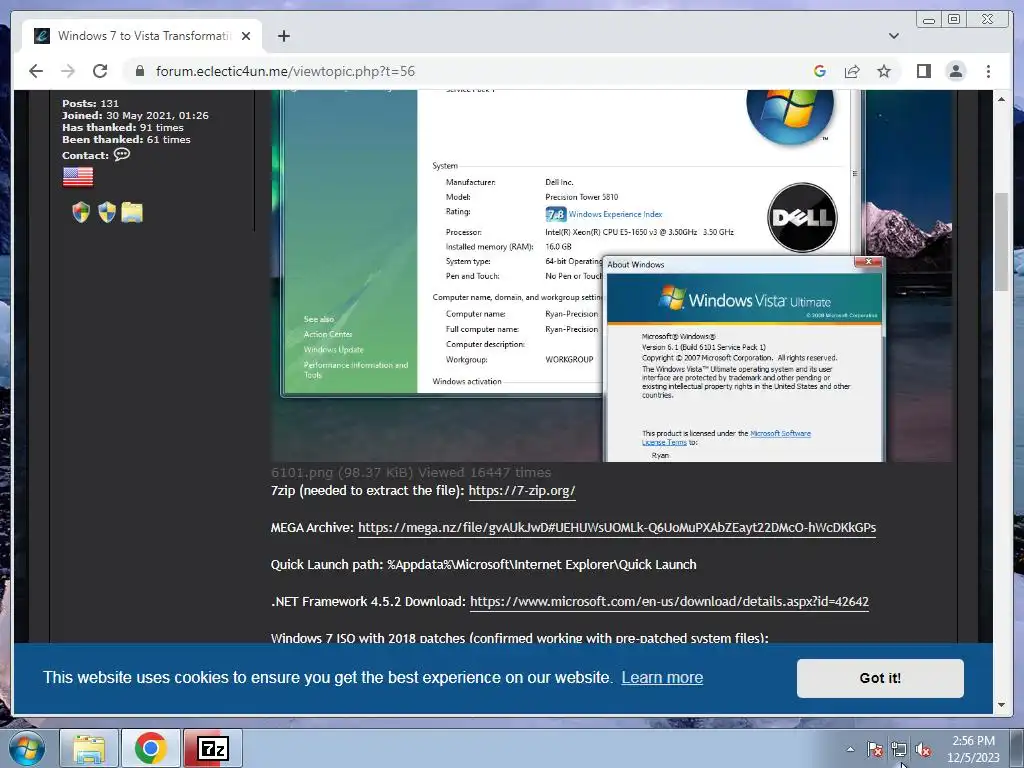Open the Google icon in address bar
The height and width of the screenshot is (768, 1024).
(820, 71)
